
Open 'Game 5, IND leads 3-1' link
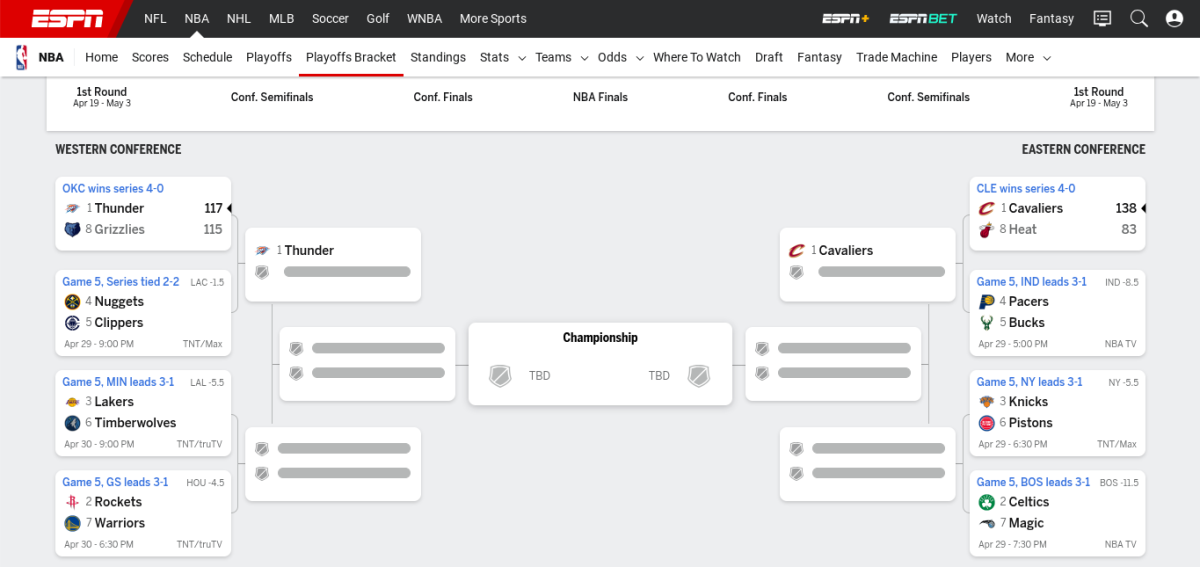[x=1032, y=282]
